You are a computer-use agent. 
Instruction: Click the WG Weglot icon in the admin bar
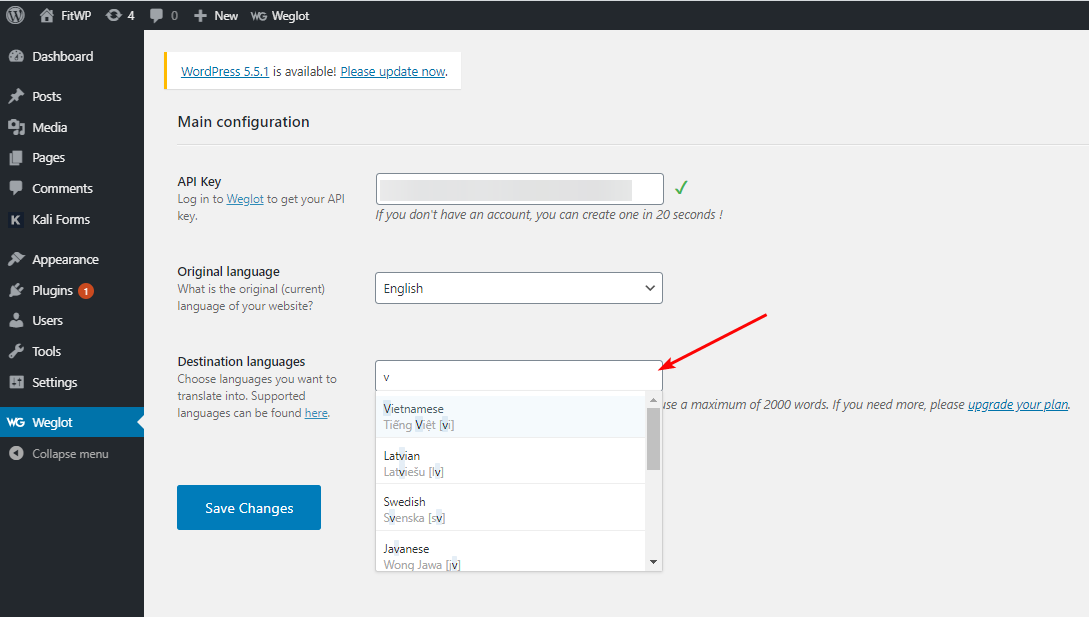click(259, 15)
